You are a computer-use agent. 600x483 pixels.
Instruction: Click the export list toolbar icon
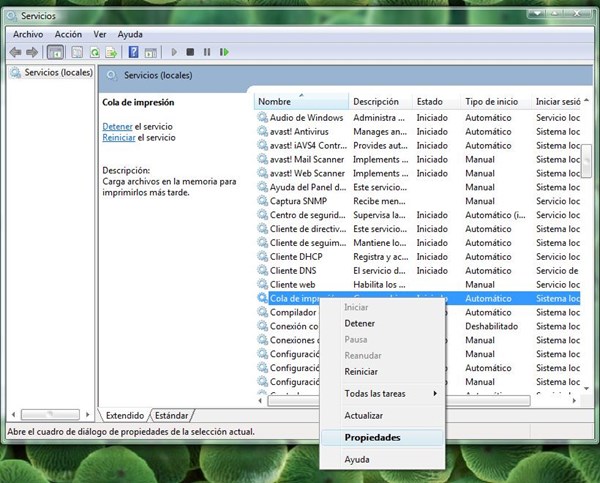click(112, 52)
